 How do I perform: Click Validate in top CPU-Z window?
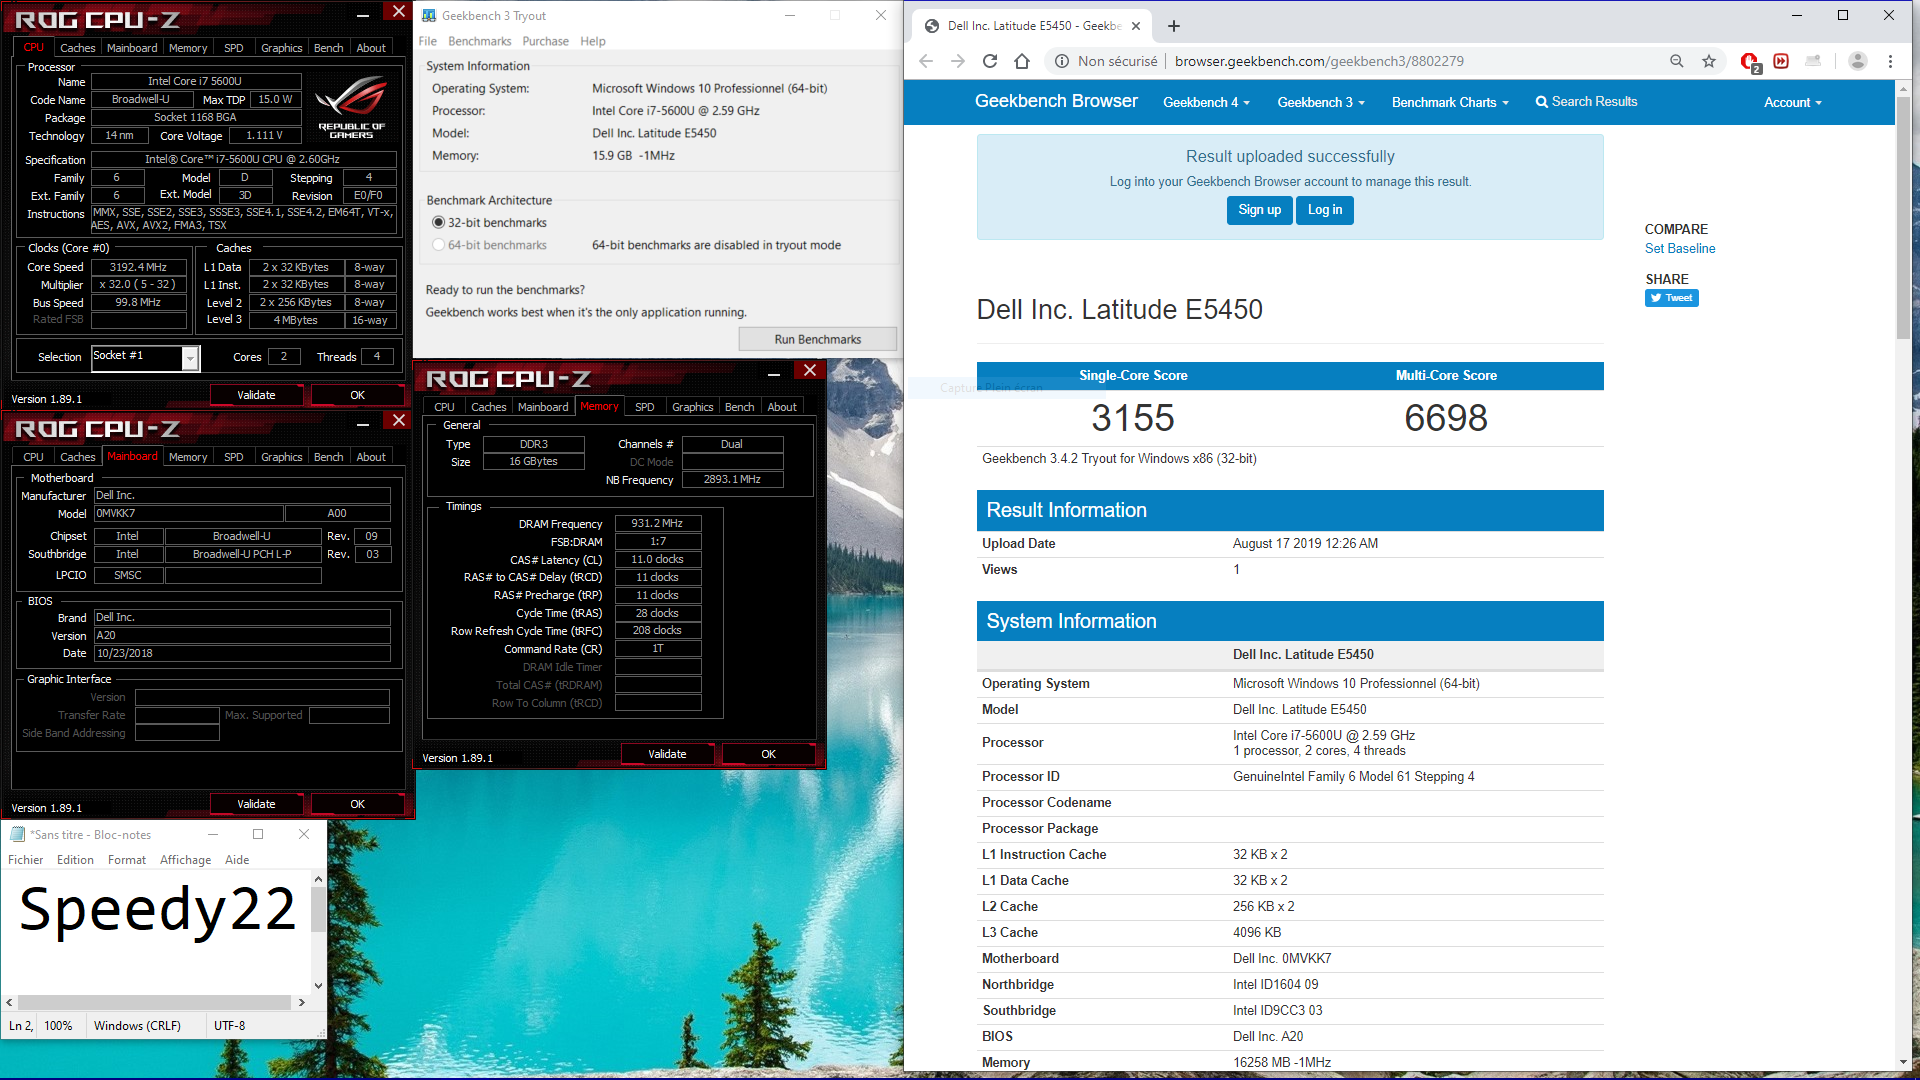(256, 395)
